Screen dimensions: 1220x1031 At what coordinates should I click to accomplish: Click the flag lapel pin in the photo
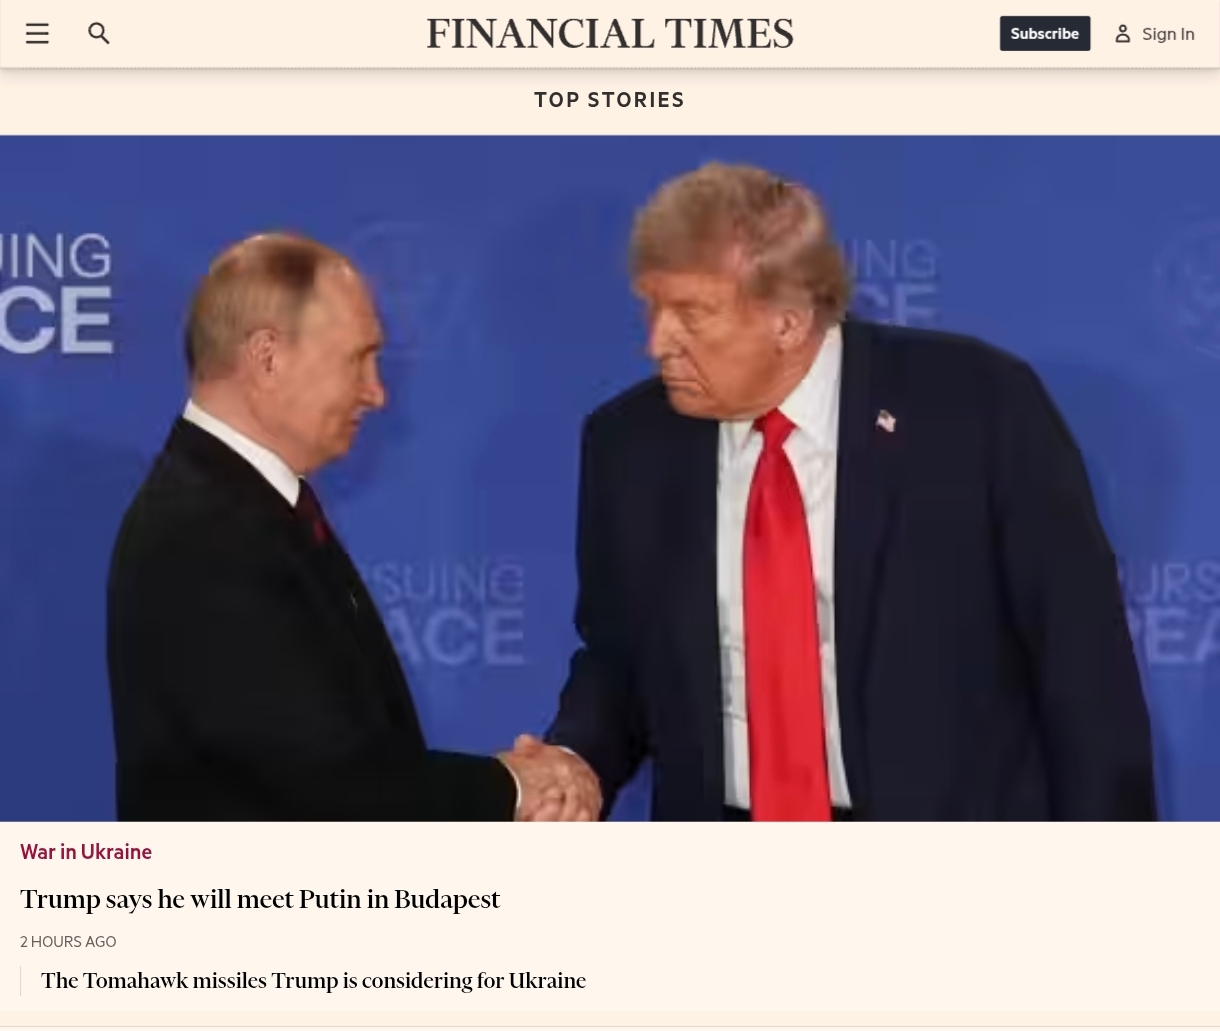886,420
